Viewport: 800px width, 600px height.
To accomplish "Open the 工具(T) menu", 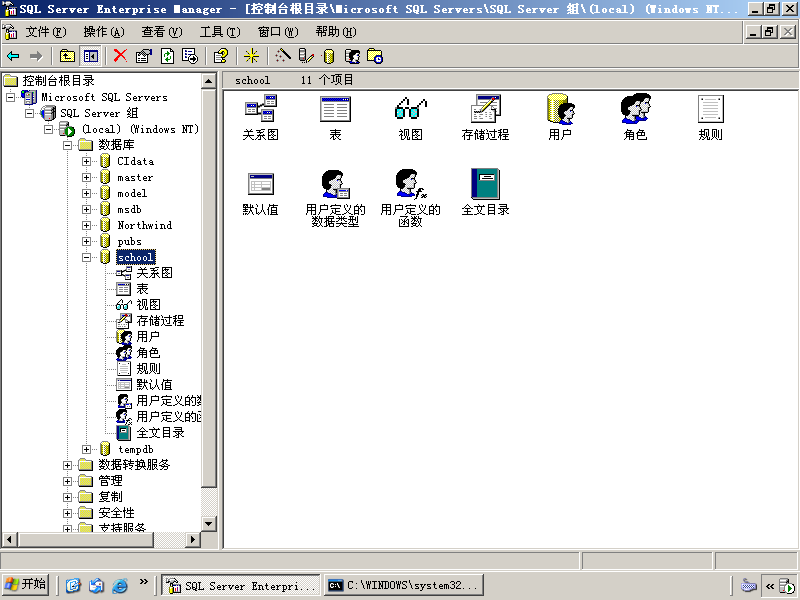I will coord(220,32).
